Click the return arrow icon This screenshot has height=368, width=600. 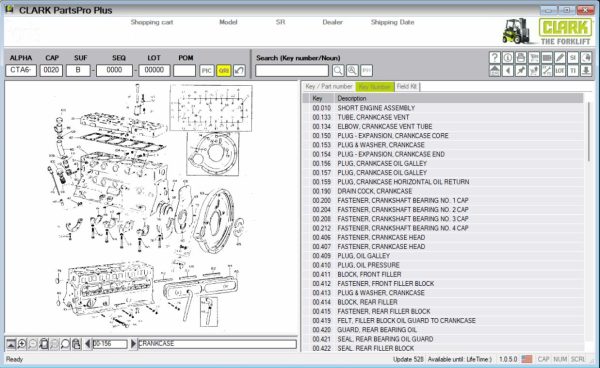tap(239, 70)
